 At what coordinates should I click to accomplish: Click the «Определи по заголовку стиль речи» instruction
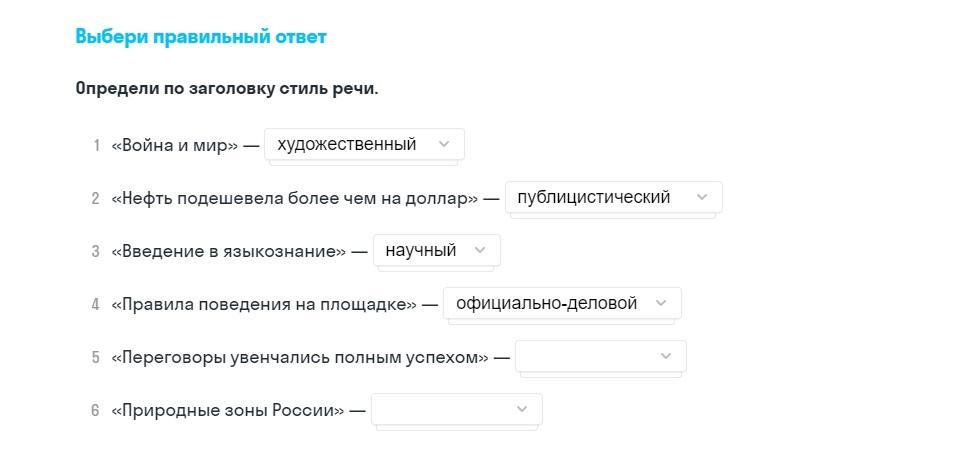coord(227,88)
